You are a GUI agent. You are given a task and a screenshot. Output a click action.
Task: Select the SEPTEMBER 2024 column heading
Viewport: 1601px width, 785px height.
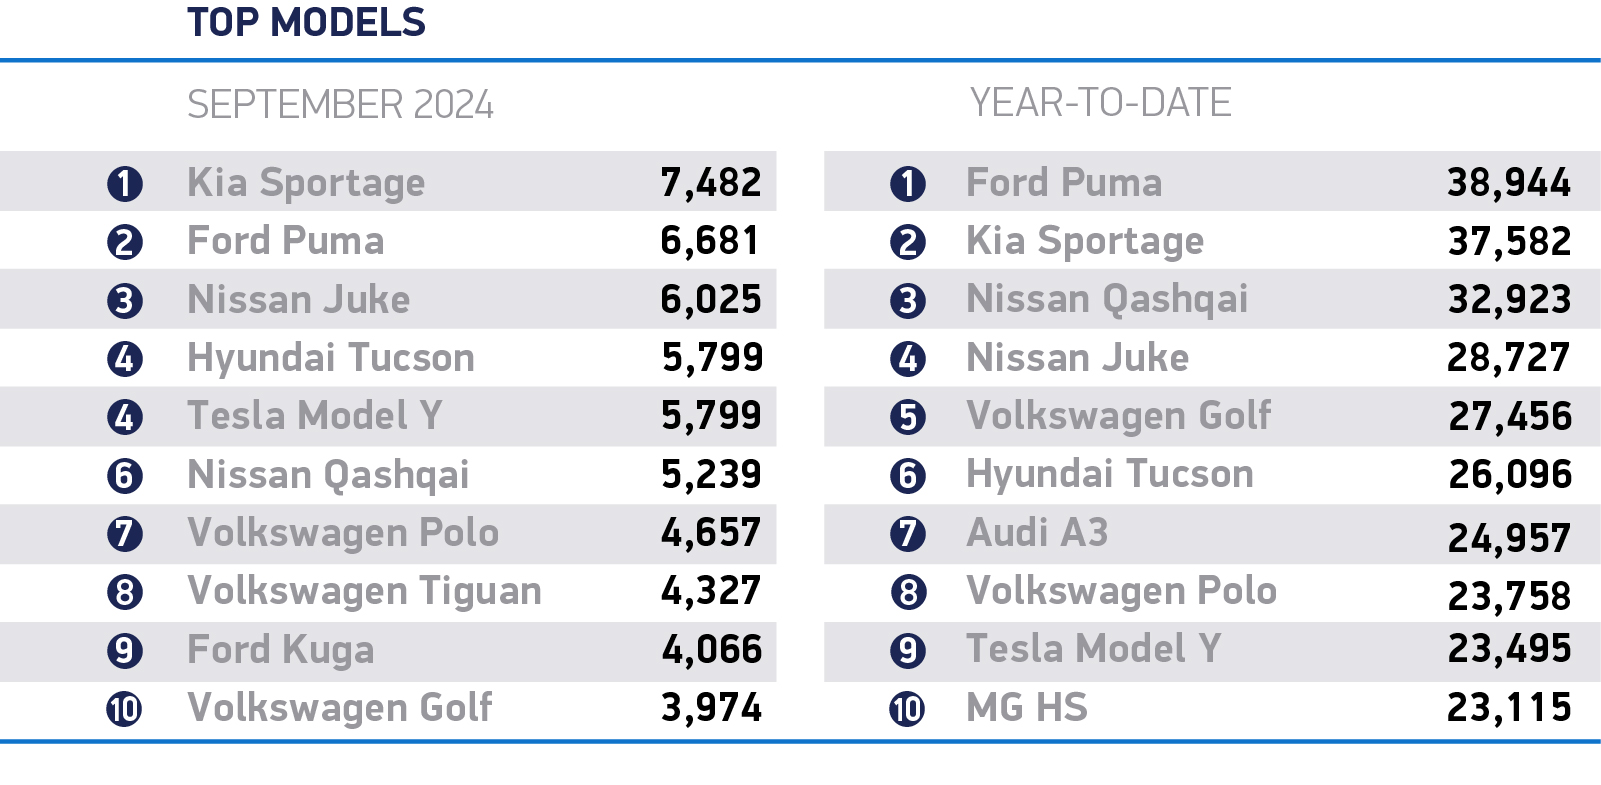point(340,105)
